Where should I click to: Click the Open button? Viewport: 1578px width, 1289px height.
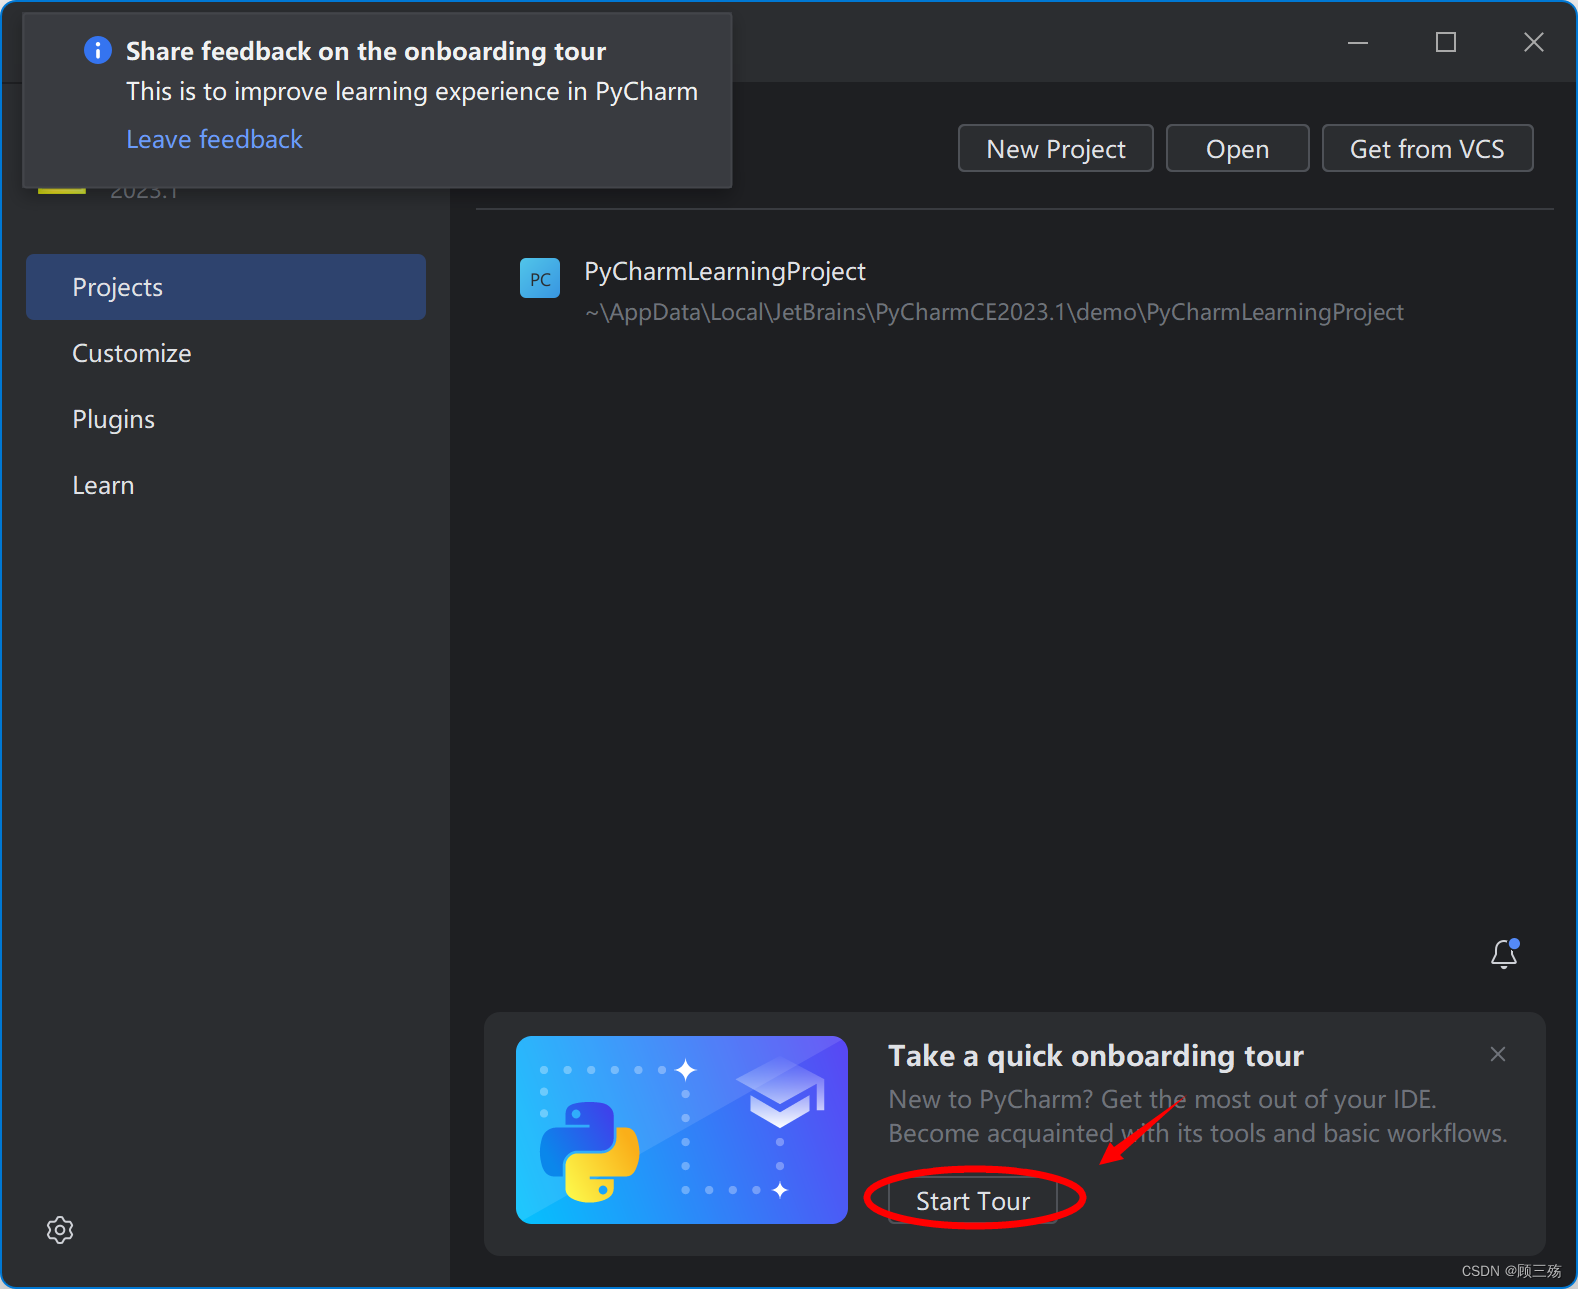coord(1238,149)
